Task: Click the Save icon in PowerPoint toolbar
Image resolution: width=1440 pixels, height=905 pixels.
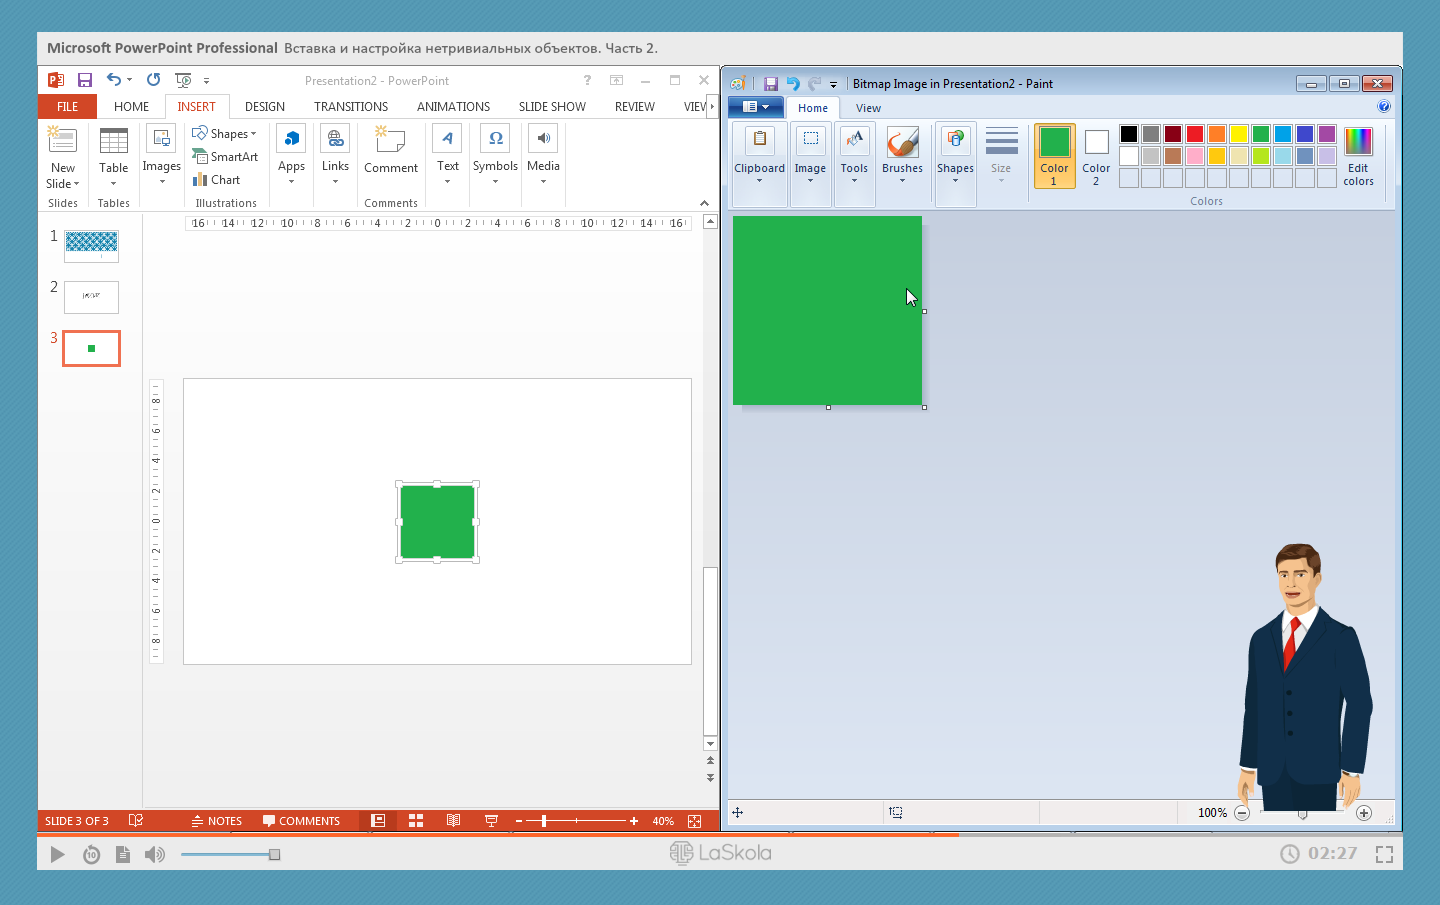Action: click(x=85, y=80)
